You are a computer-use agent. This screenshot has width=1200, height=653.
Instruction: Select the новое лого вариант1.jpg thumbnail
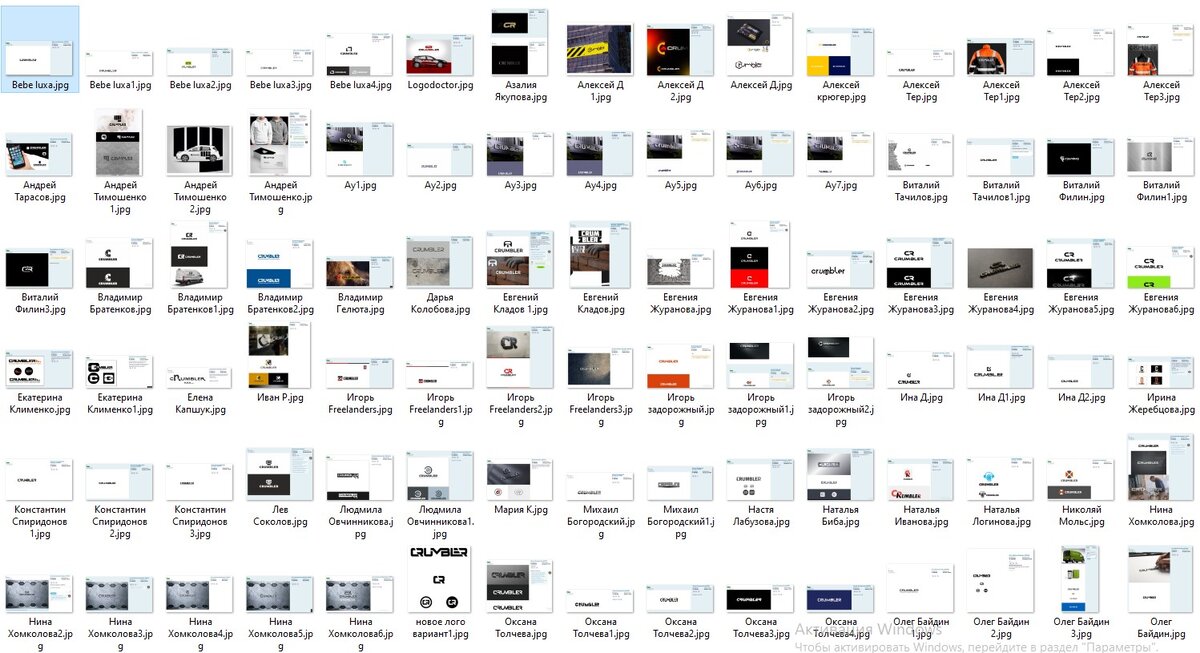pos(440,578)
